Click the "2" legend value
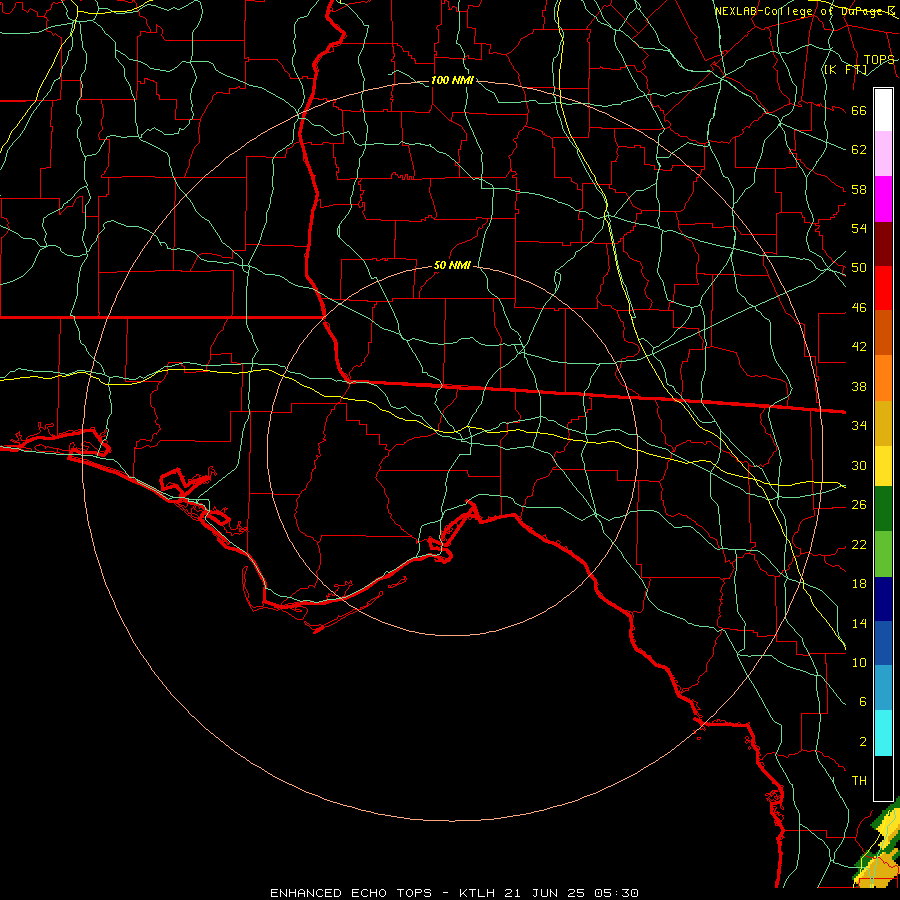Image resolution: width=900 pixels, height=900 pixels. (x=863, y=742)
